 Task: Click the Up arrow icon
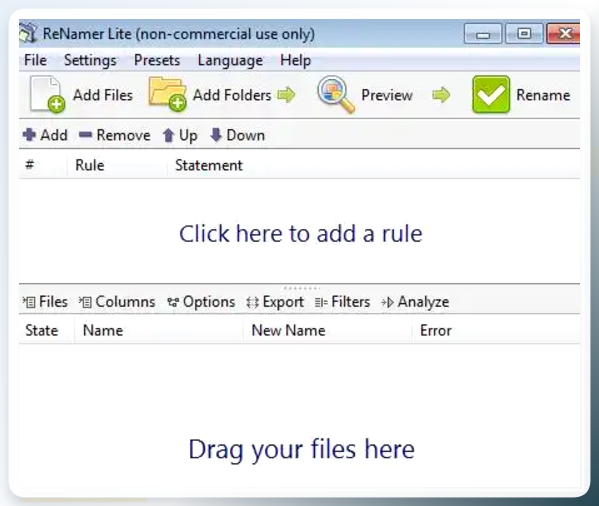tap(168, 135)
